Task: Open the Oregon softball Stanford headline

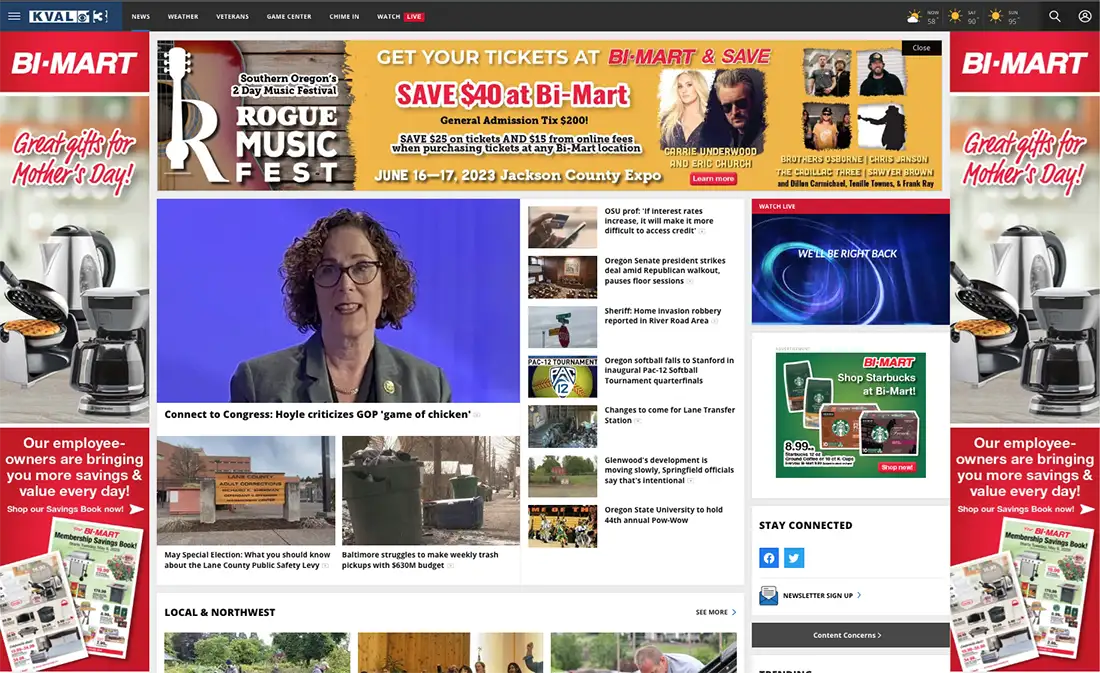Action: [x=669, y=371]
